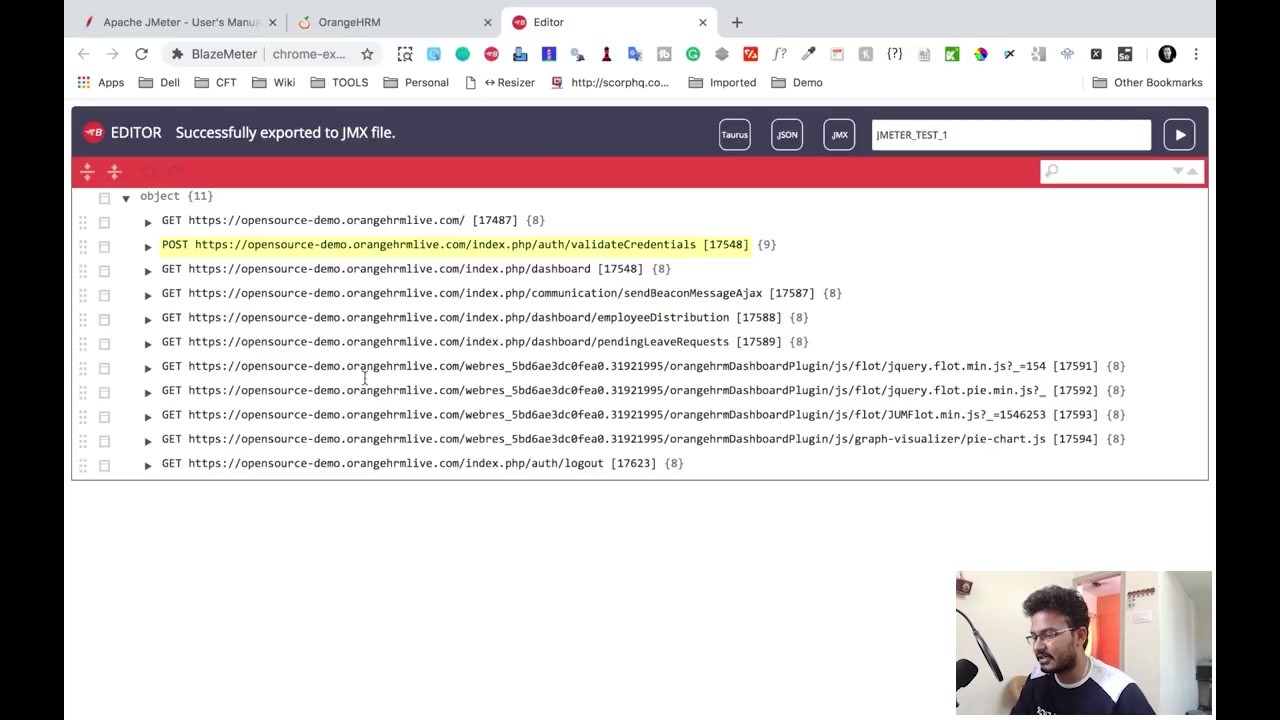
Task: Reload the browser page
Action: click(141, 54)
